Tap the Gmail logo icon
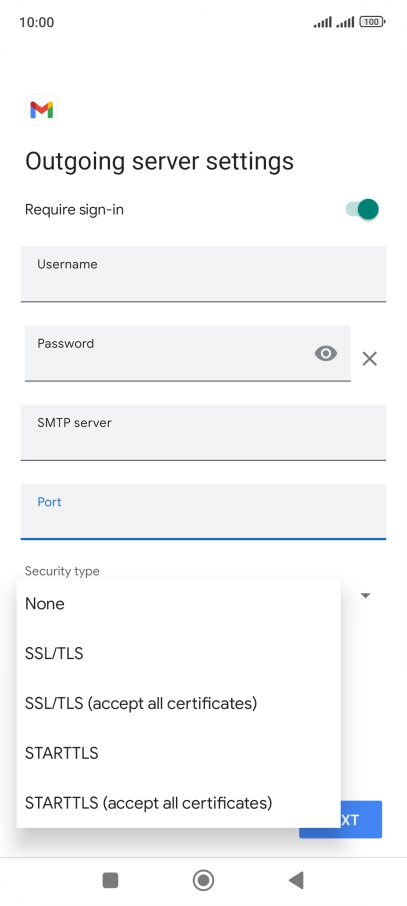This screenshot has width=407, height=906. (x=42, y=110)
